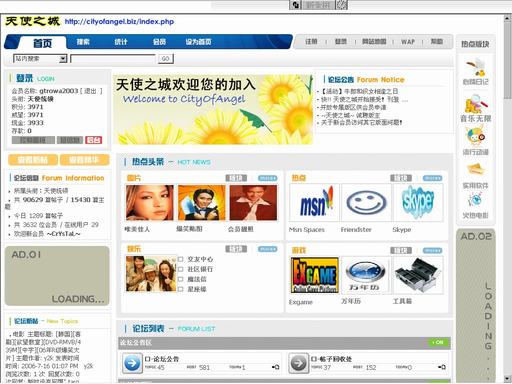The height and width of the screenshot is (384, 512).
Task: Open the 娱乐 section group photo thumbnail
Action: [151, 274]
